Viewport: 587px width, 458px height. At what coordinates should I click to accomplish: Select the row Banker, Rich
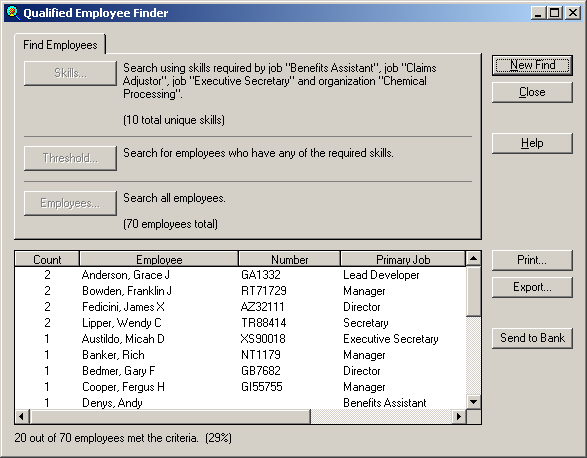click(x=240, y=355)
